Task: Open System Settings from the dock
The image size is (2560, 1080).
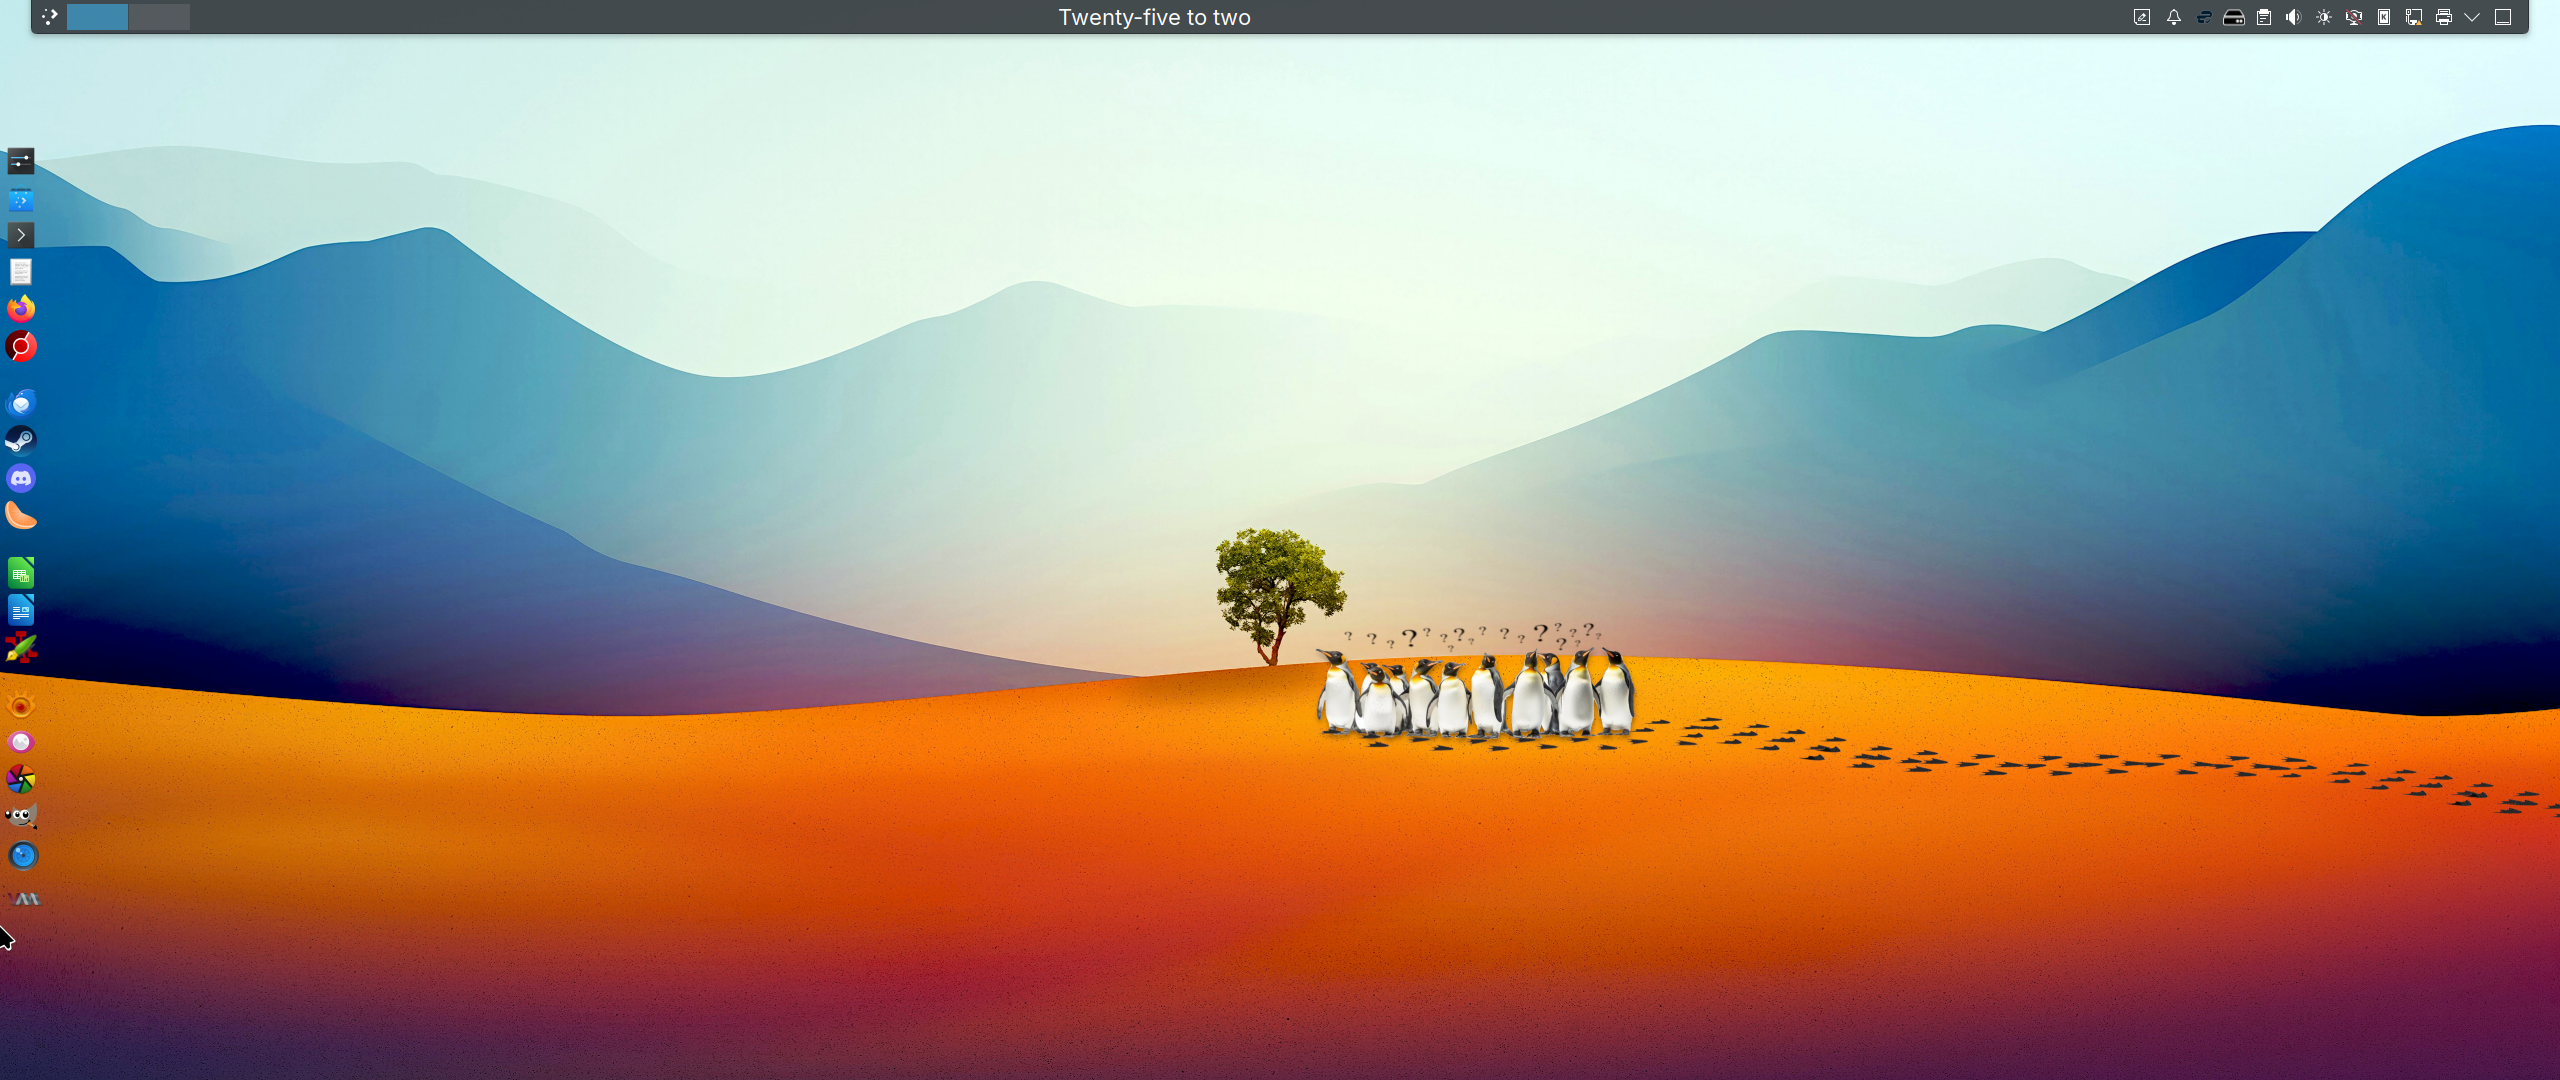Action: pos(21,161)
